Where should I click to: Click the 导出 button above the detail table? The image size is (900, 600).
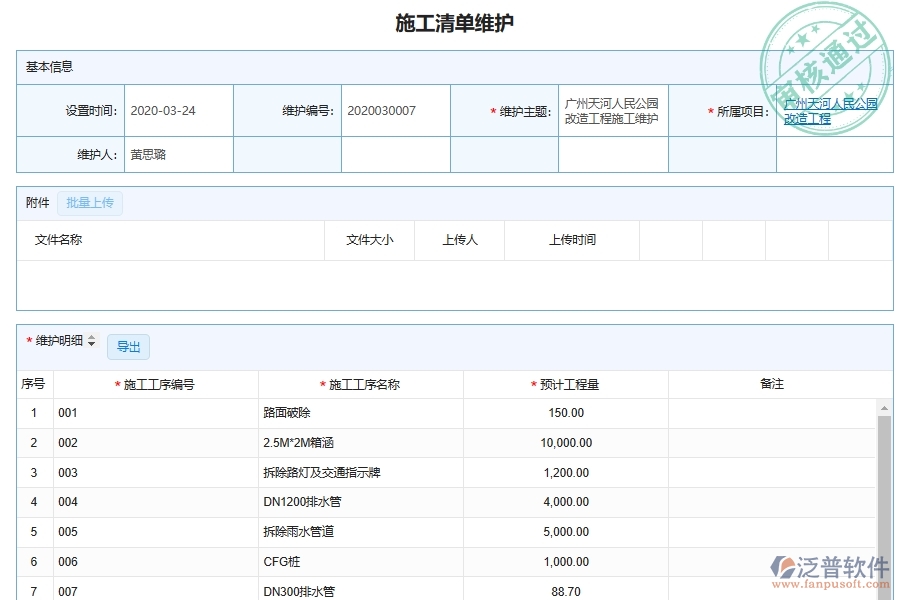click(128, 347)
